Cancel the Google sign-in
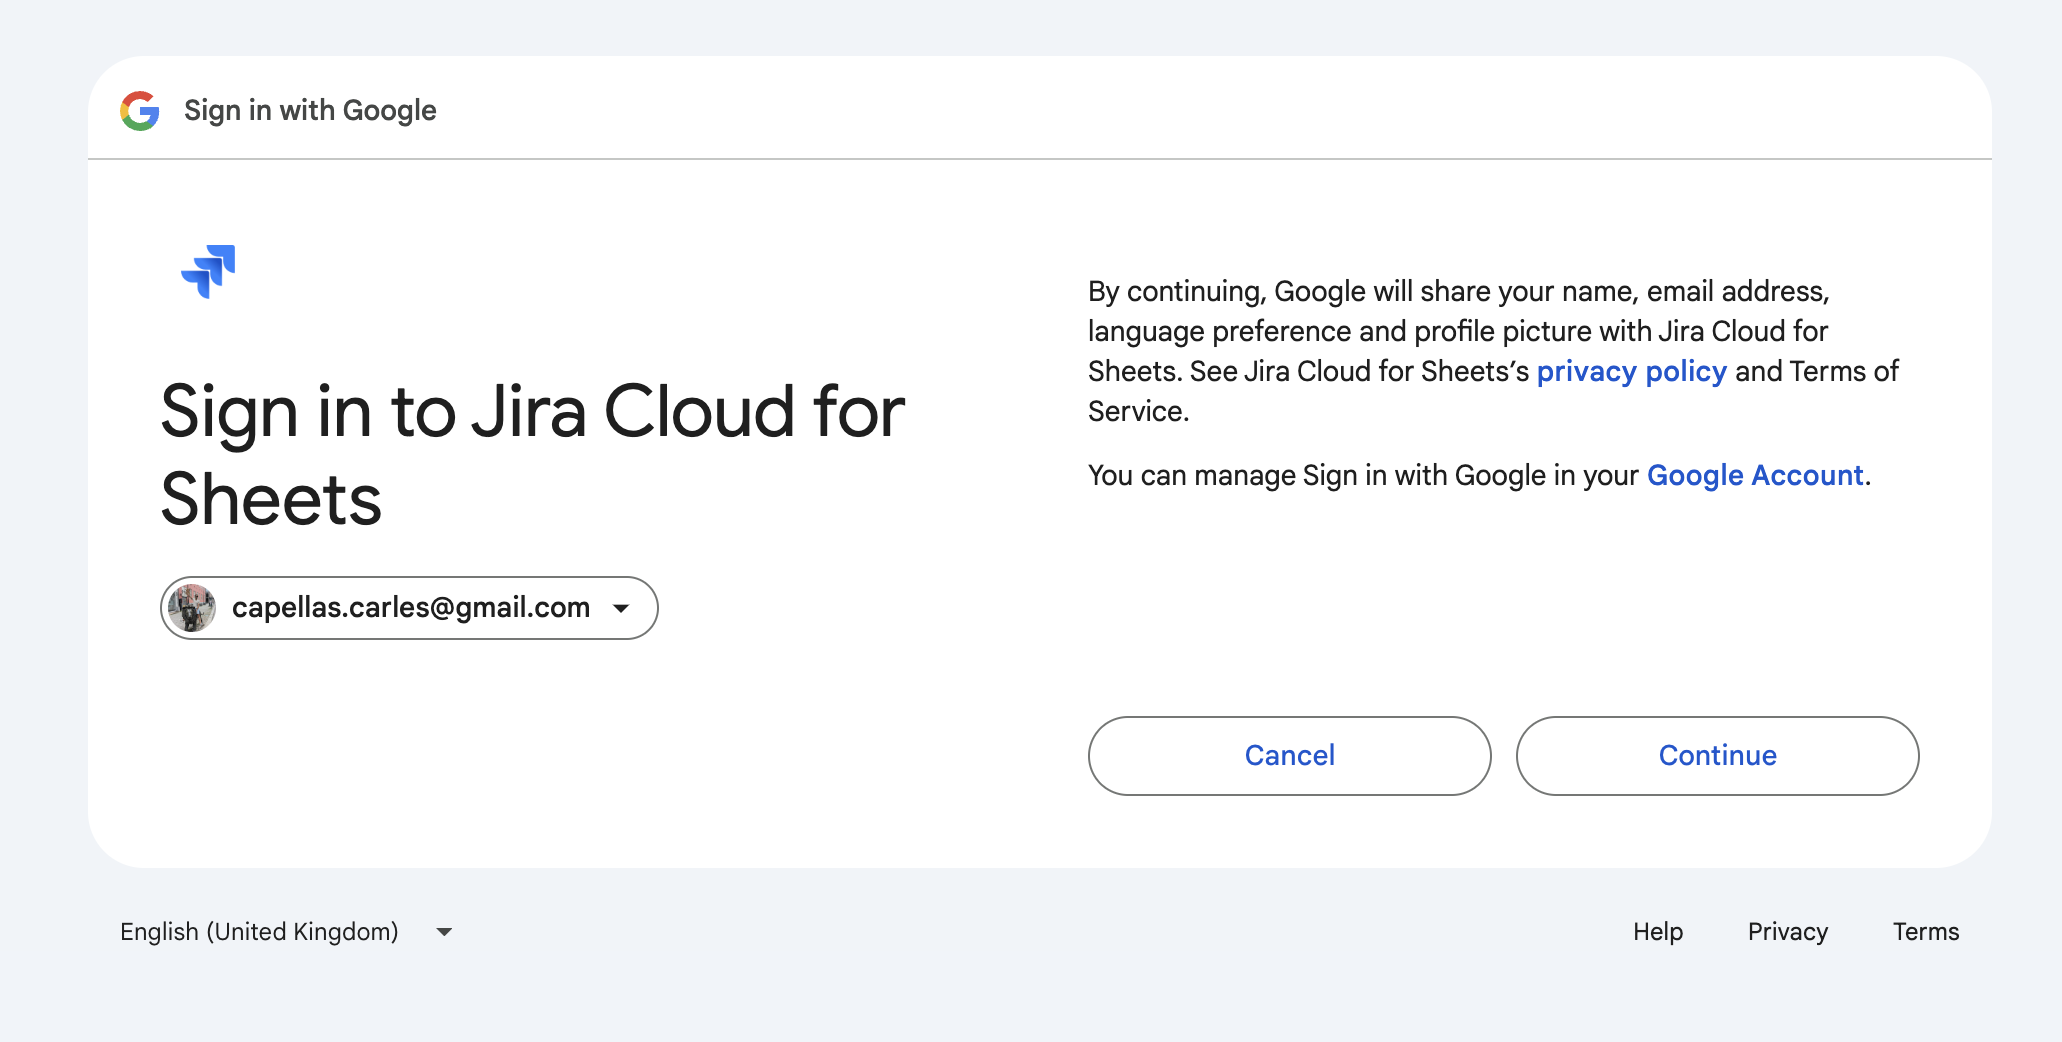 coord(1289,756)
